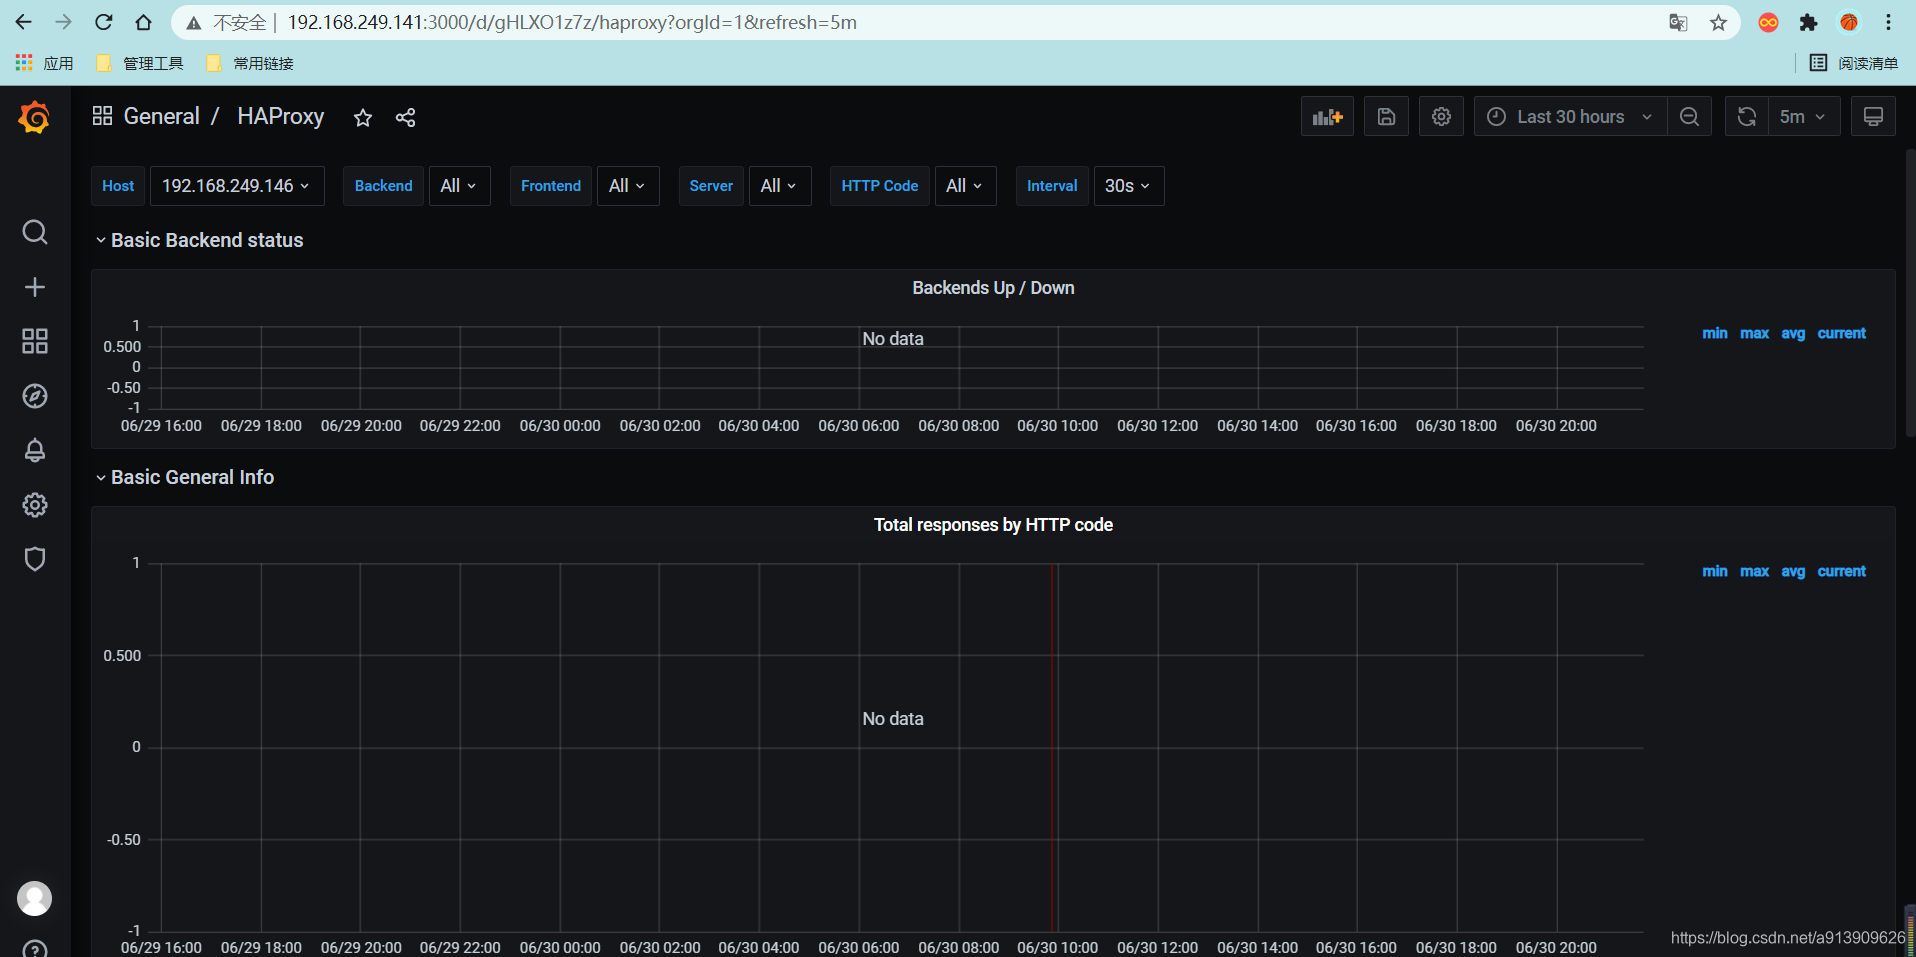Open the Explore compass icon
1916x957 pixels.
[35, 396]
